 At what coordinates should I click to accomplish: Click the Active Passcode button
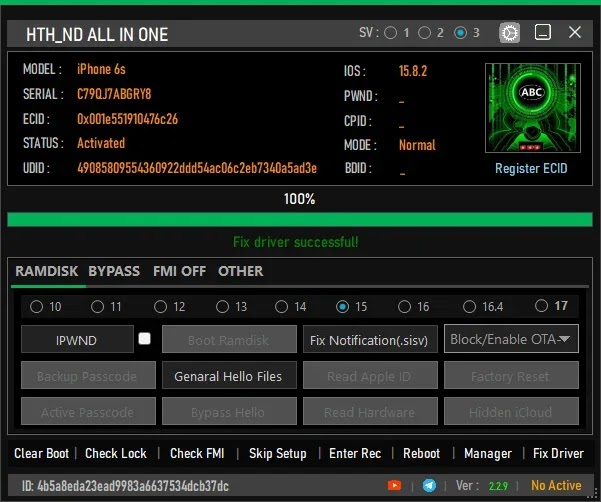(x=88, y=411)
